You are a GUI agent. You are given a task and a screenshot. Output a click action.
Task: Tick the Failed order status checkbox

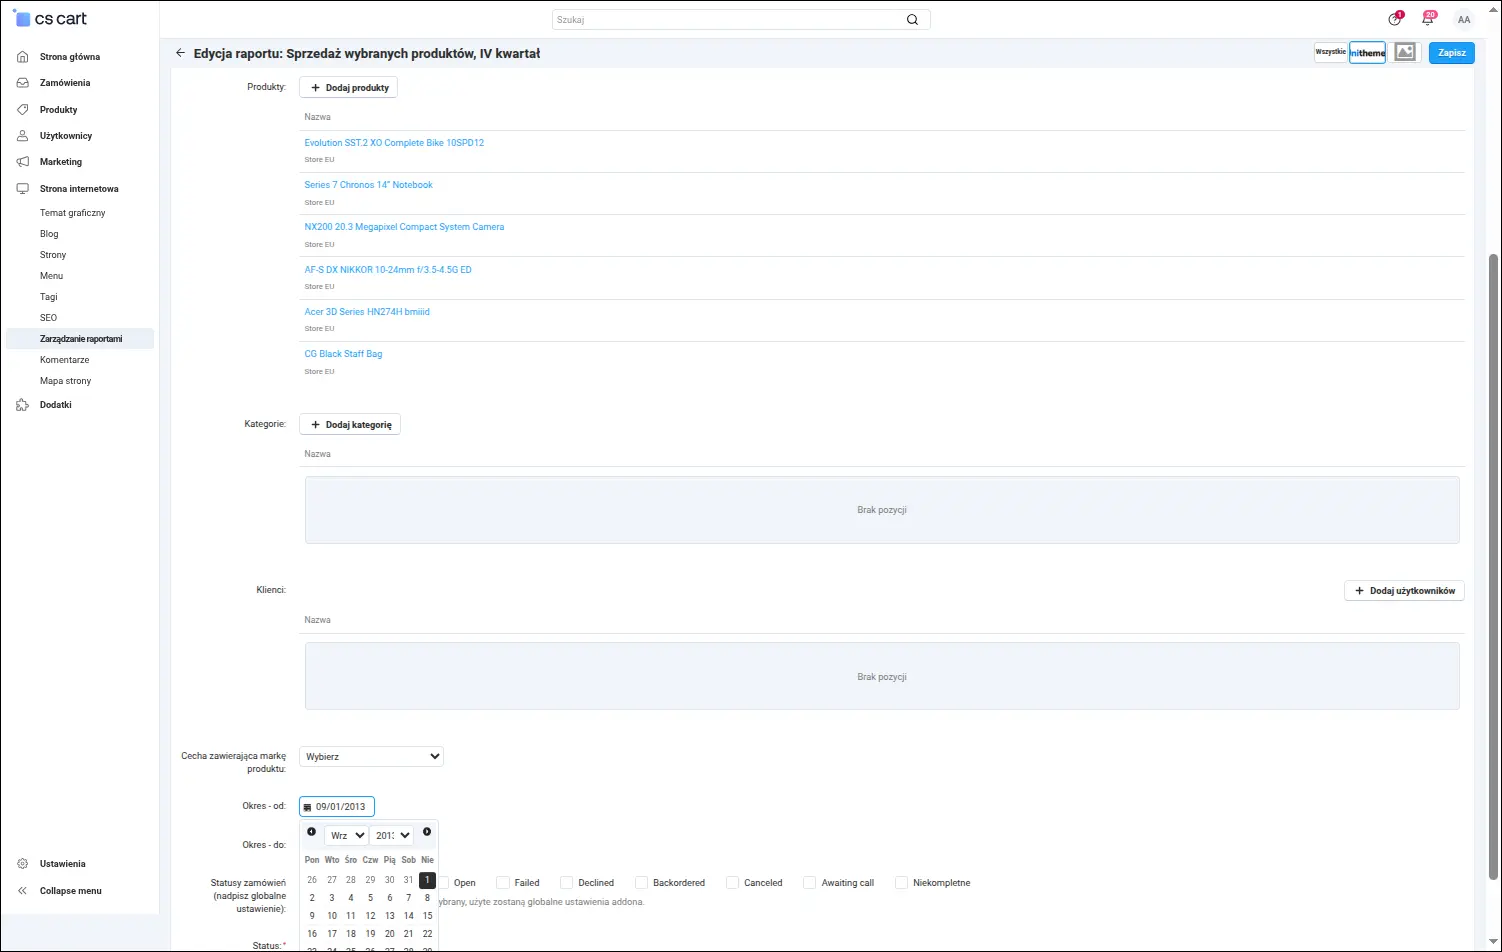[504, 883]
